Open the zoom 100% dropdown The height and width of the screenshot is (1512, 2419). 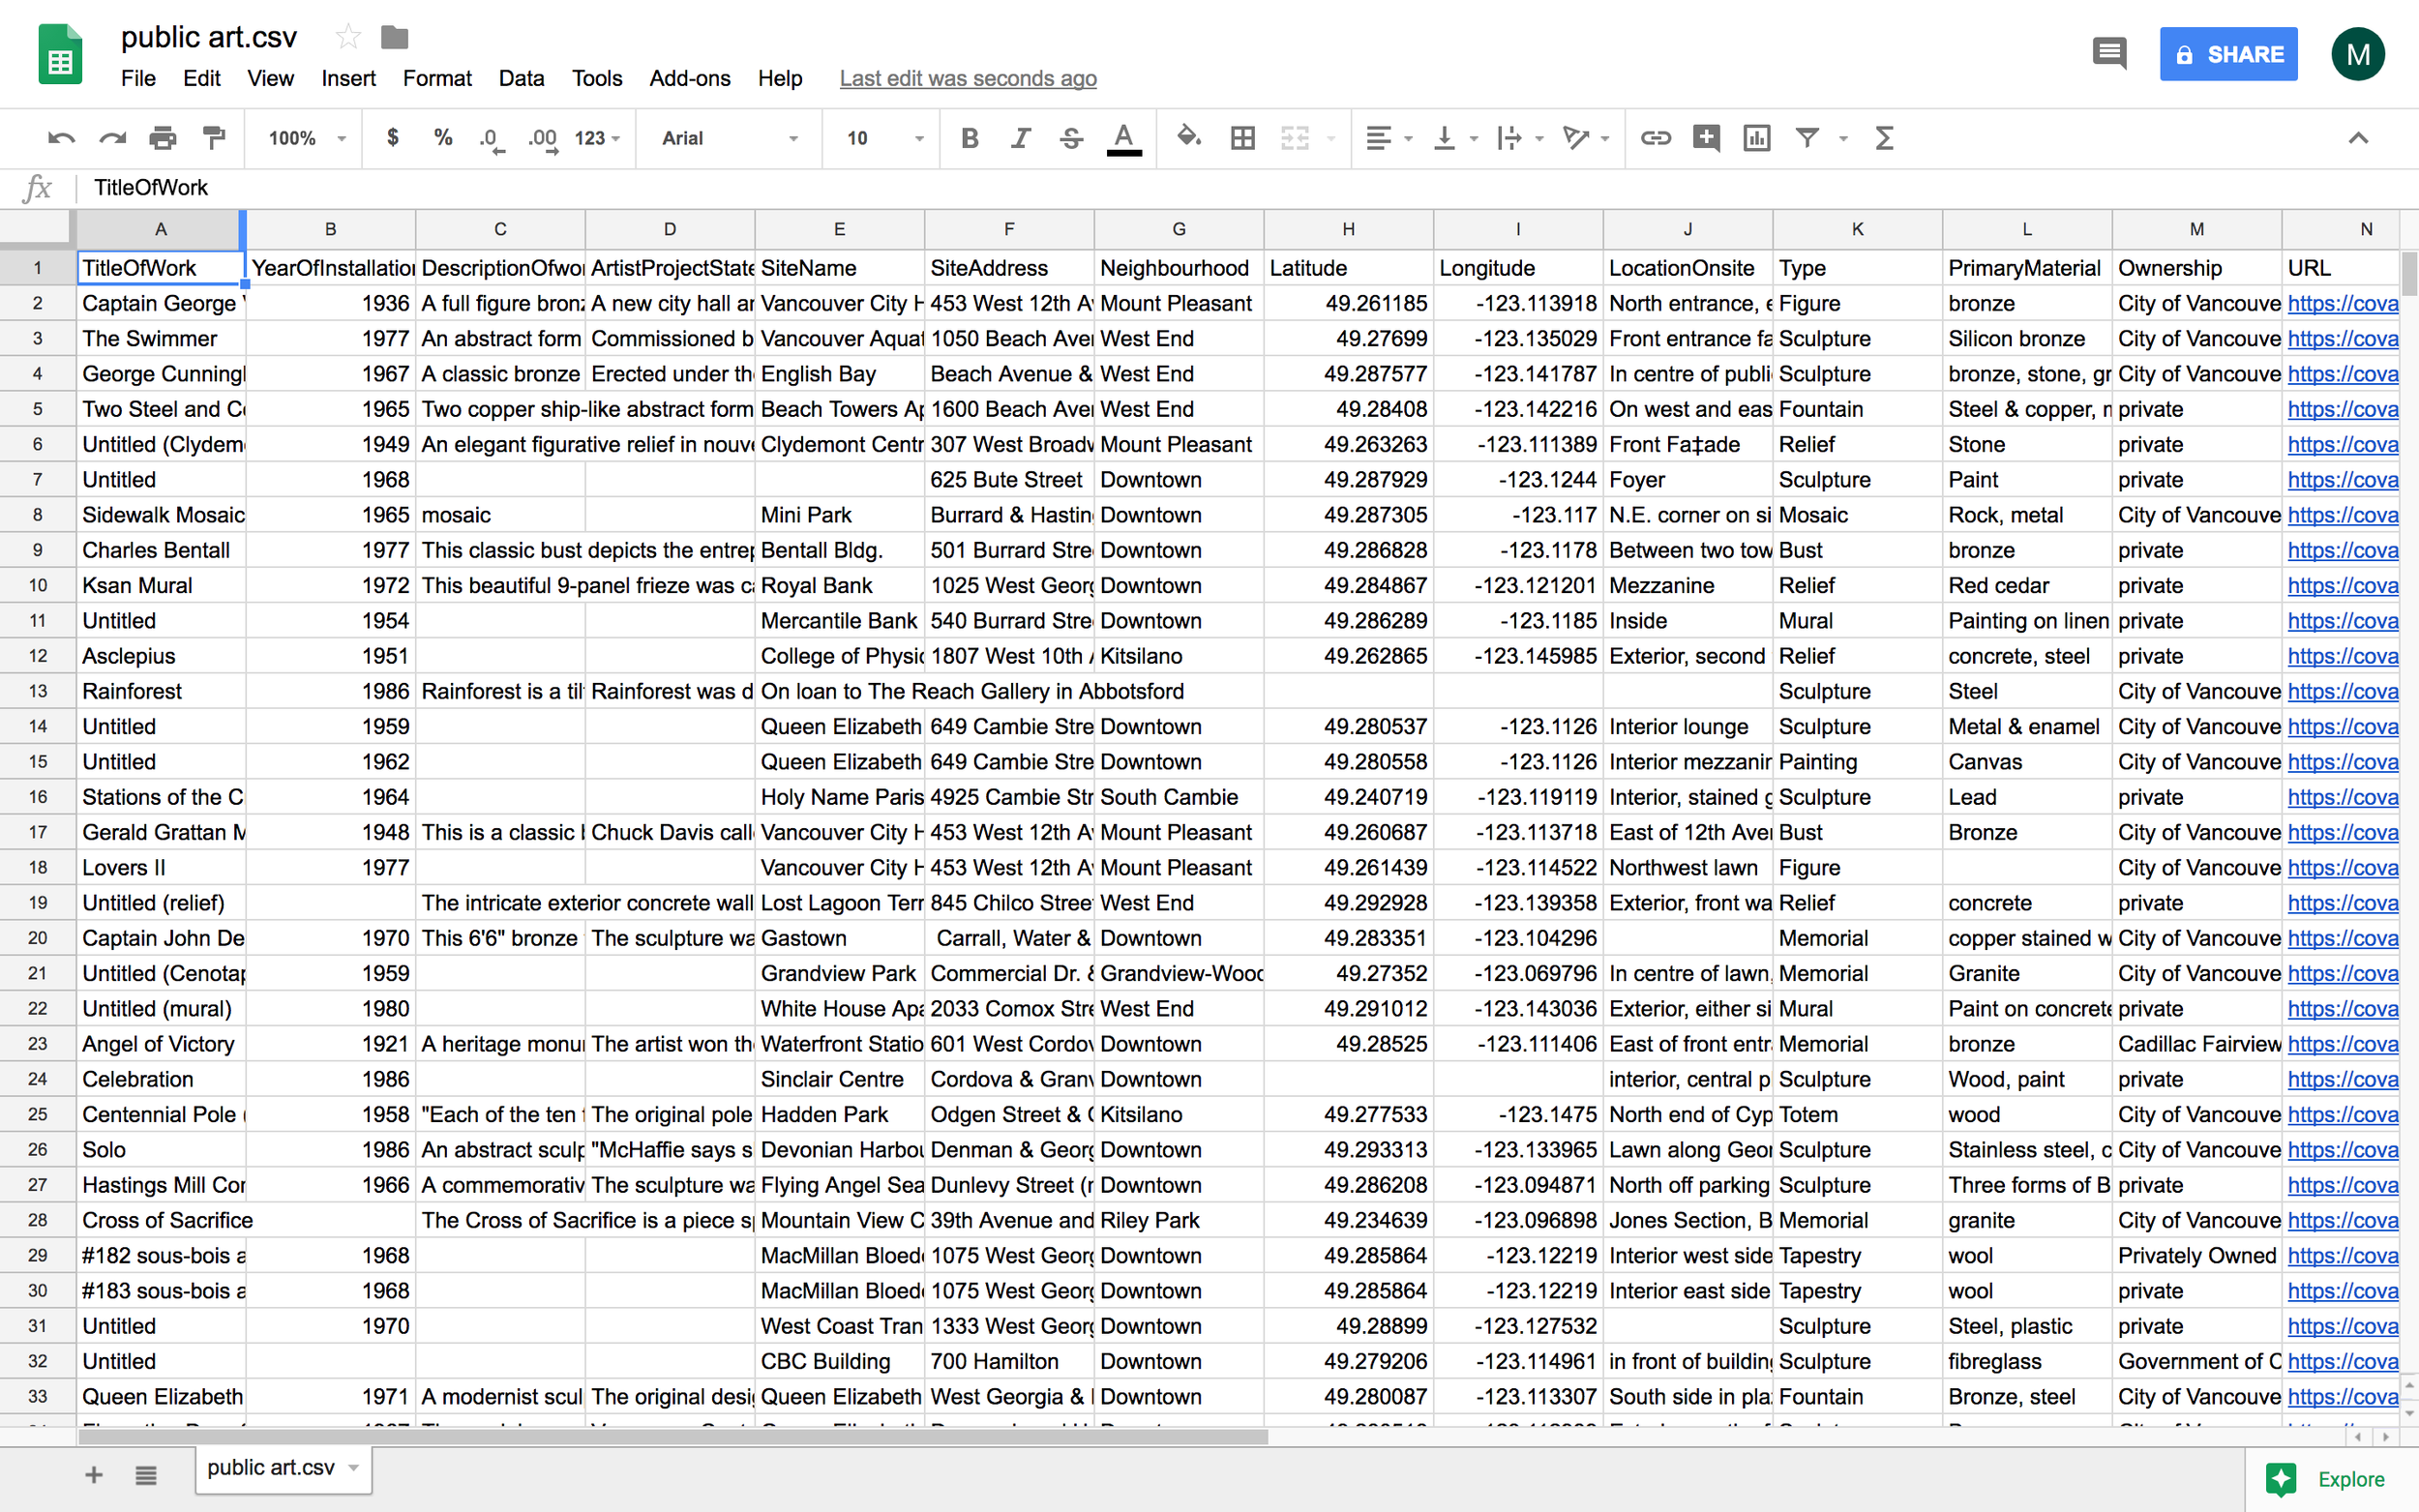pos(306,138)
